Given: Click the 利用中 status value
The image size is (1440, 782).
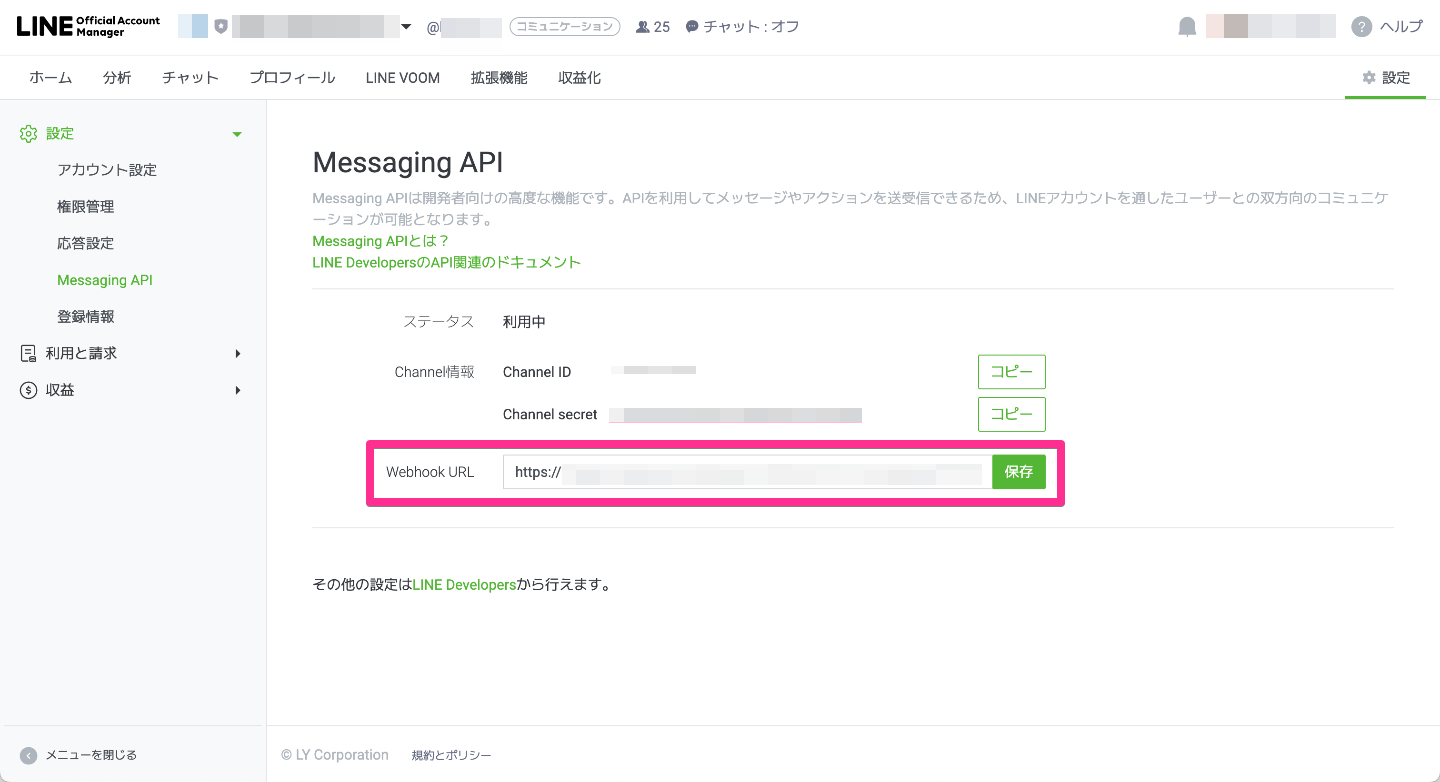Looking at the screenshot, I should 524,322.
